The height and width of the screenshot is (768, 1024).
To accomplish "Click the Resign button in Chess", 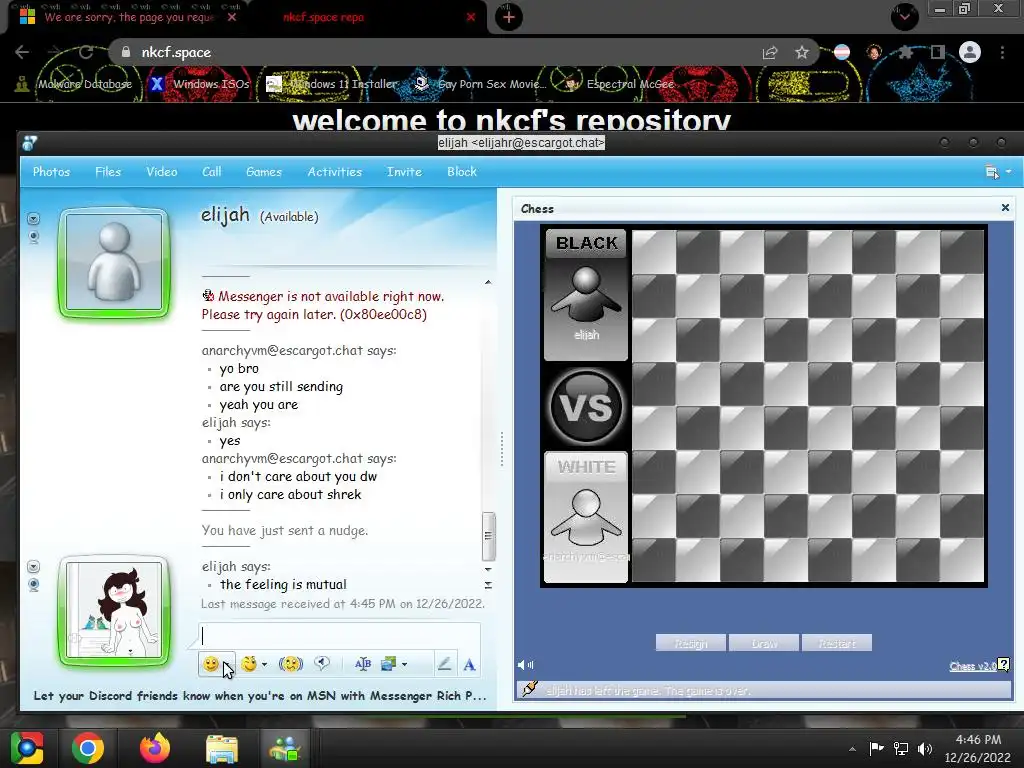I will pos(690,643).
